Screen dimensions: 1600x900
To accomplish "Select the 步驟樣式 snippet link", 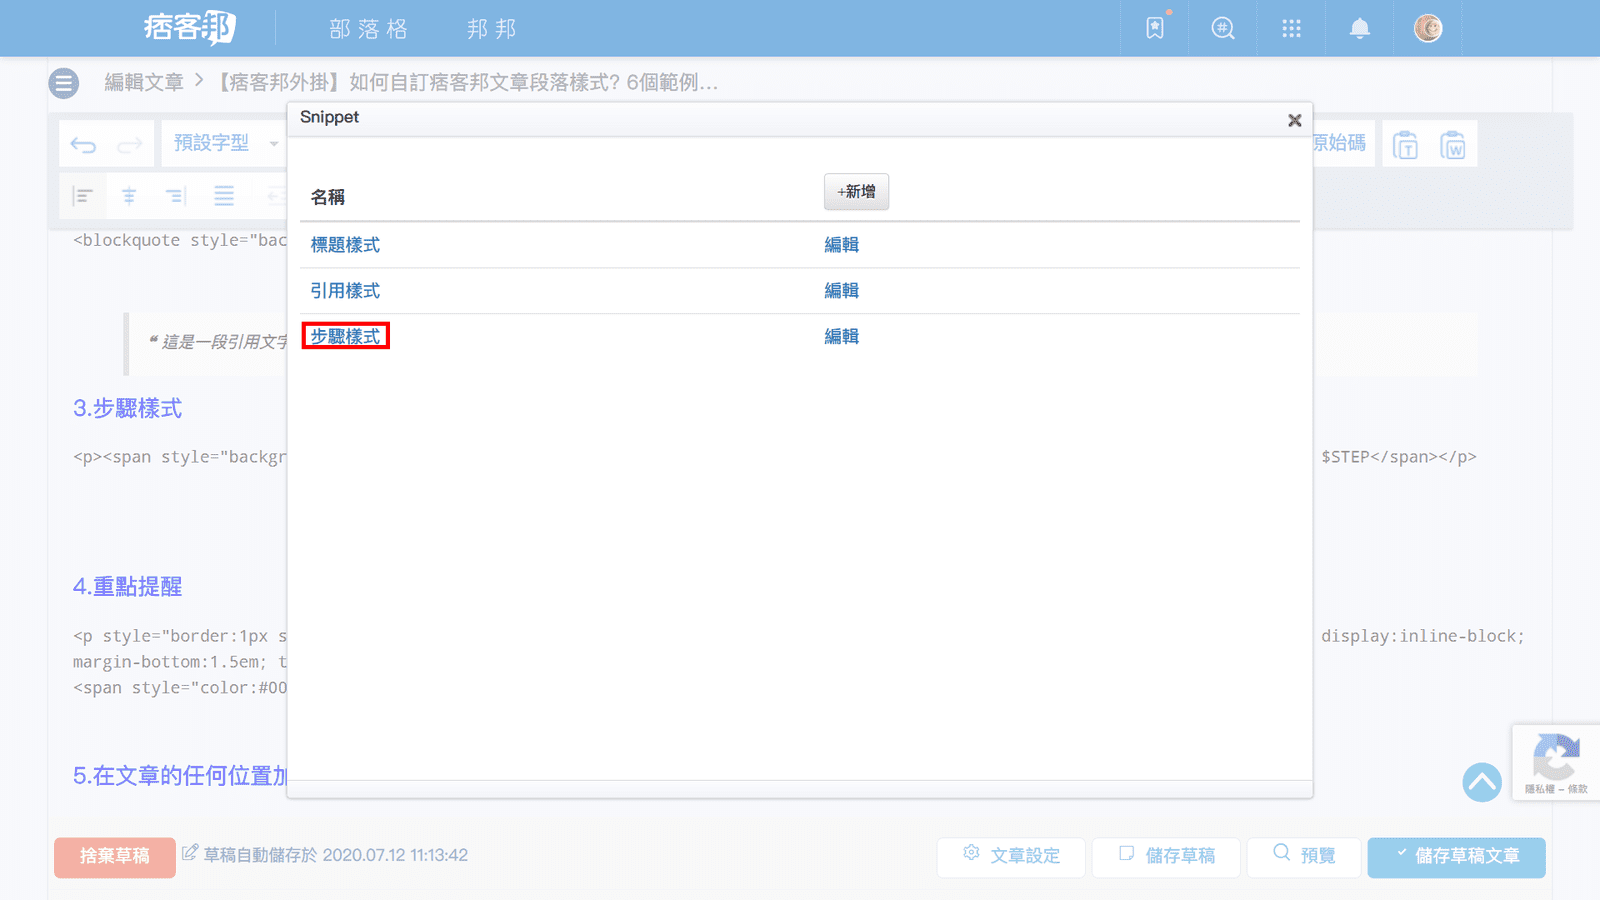I will click(345, 337).
